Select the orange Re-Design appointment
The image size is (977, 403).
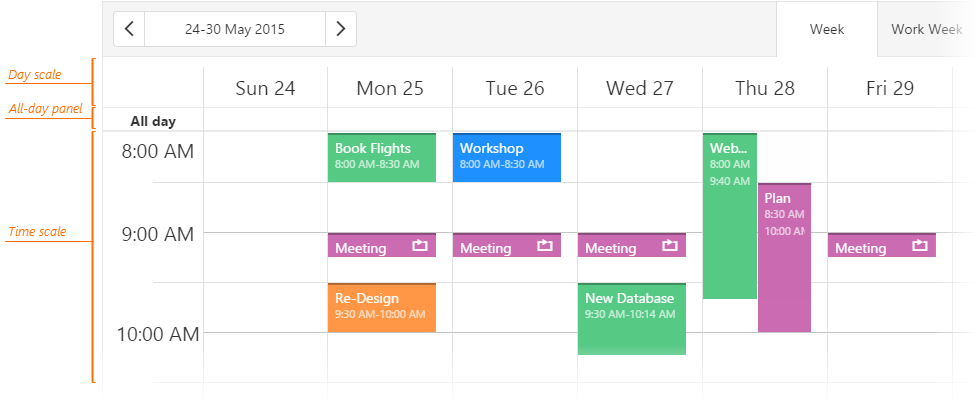[381, 307]
